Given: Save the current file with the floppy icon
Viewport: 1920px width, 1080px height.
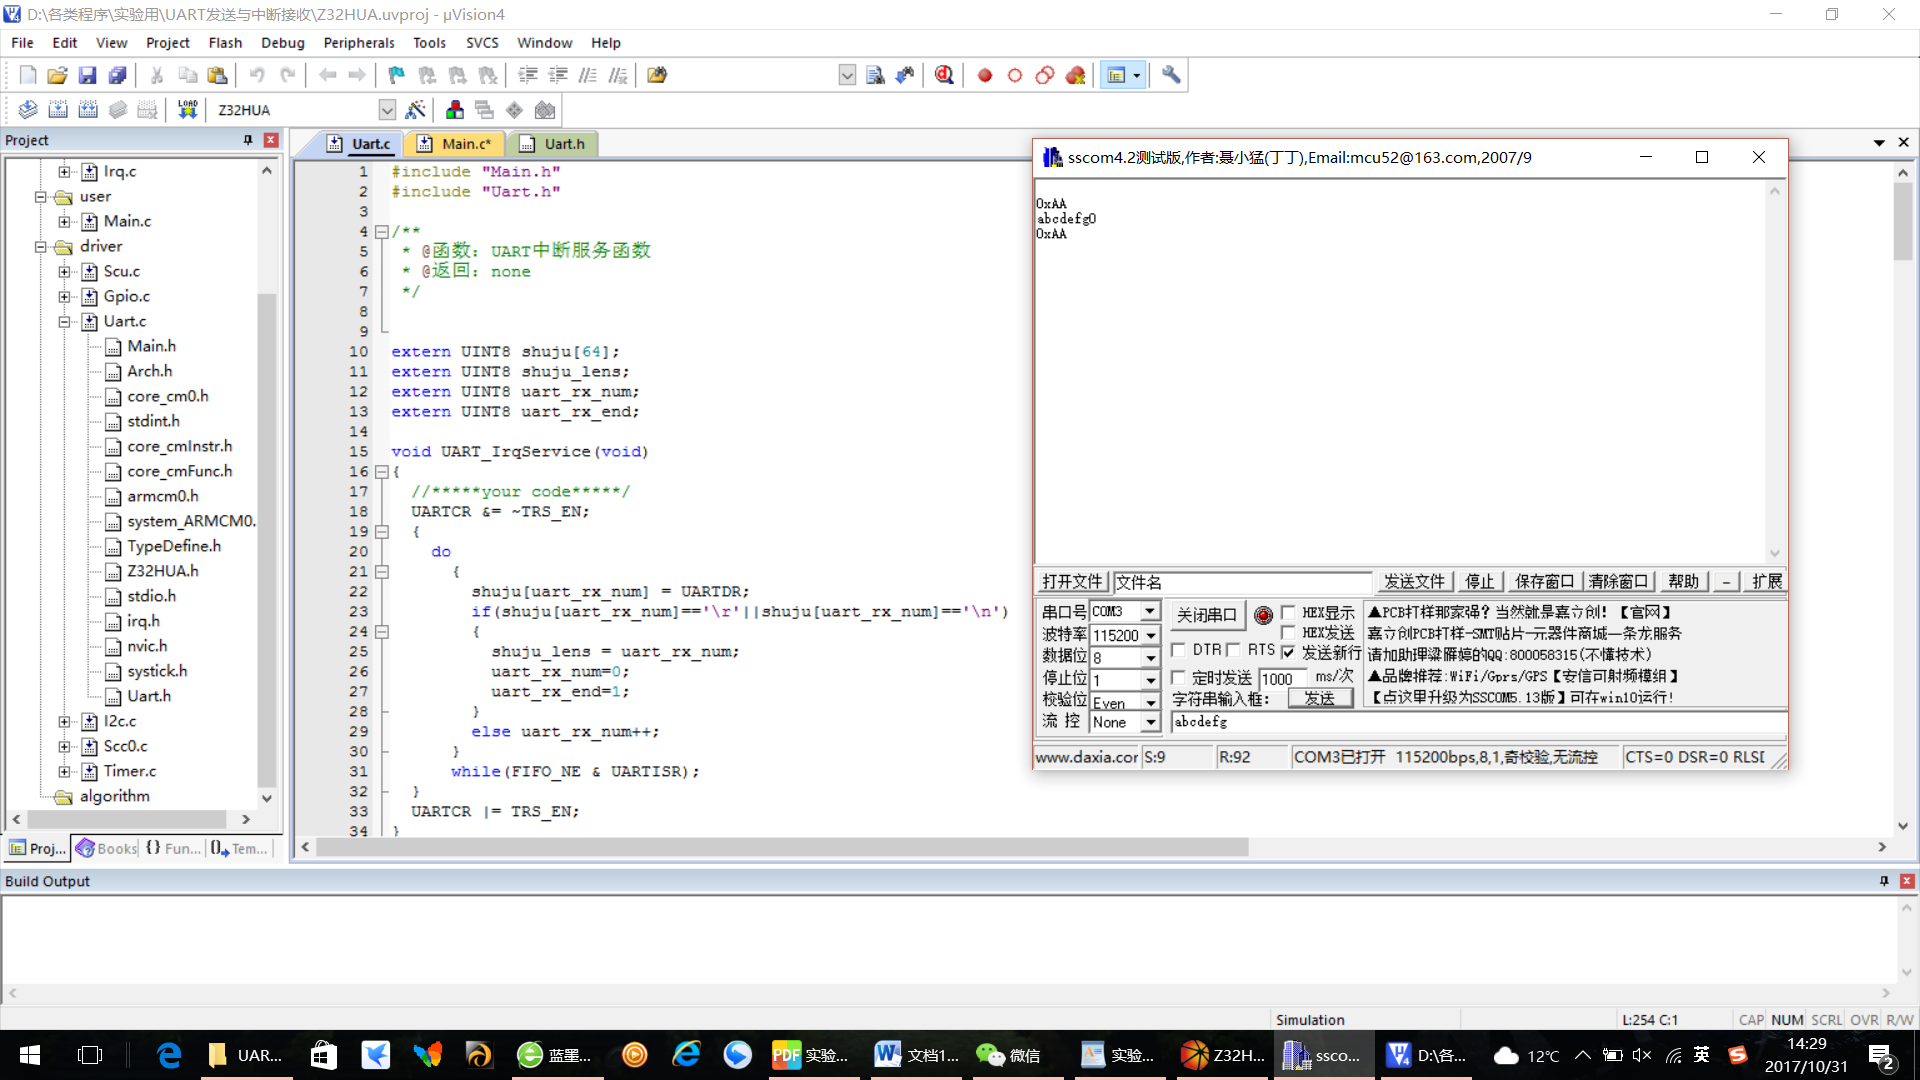Looking at the screenshot, I should [88, 75].
